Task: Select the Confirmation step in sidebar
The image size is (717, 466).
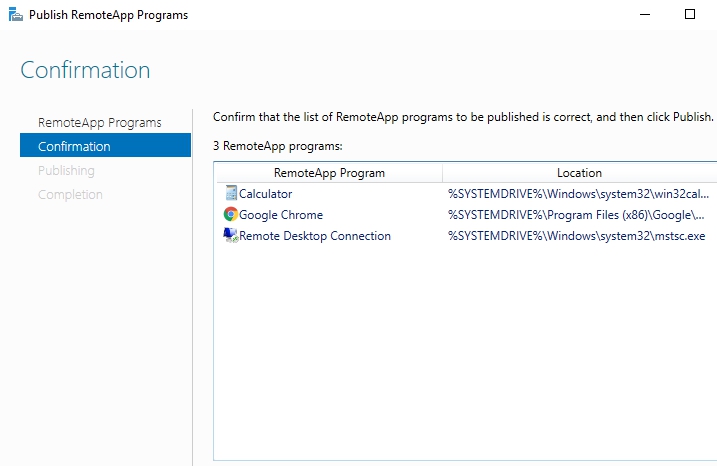Action: pos(74,147)
